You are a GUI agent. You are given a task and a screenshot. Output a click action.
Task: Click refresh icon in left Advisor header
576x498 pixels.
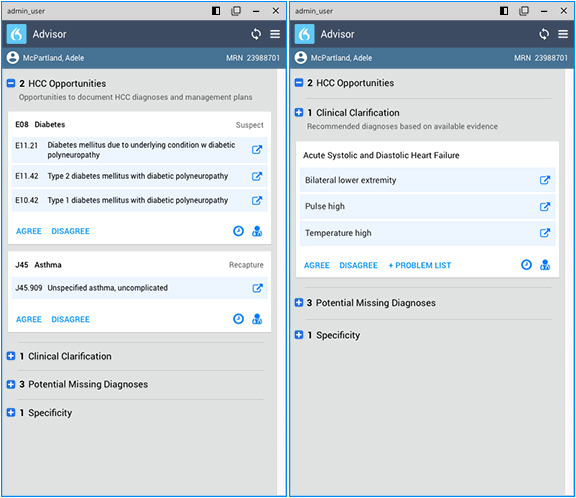click(x=256, y=34)
